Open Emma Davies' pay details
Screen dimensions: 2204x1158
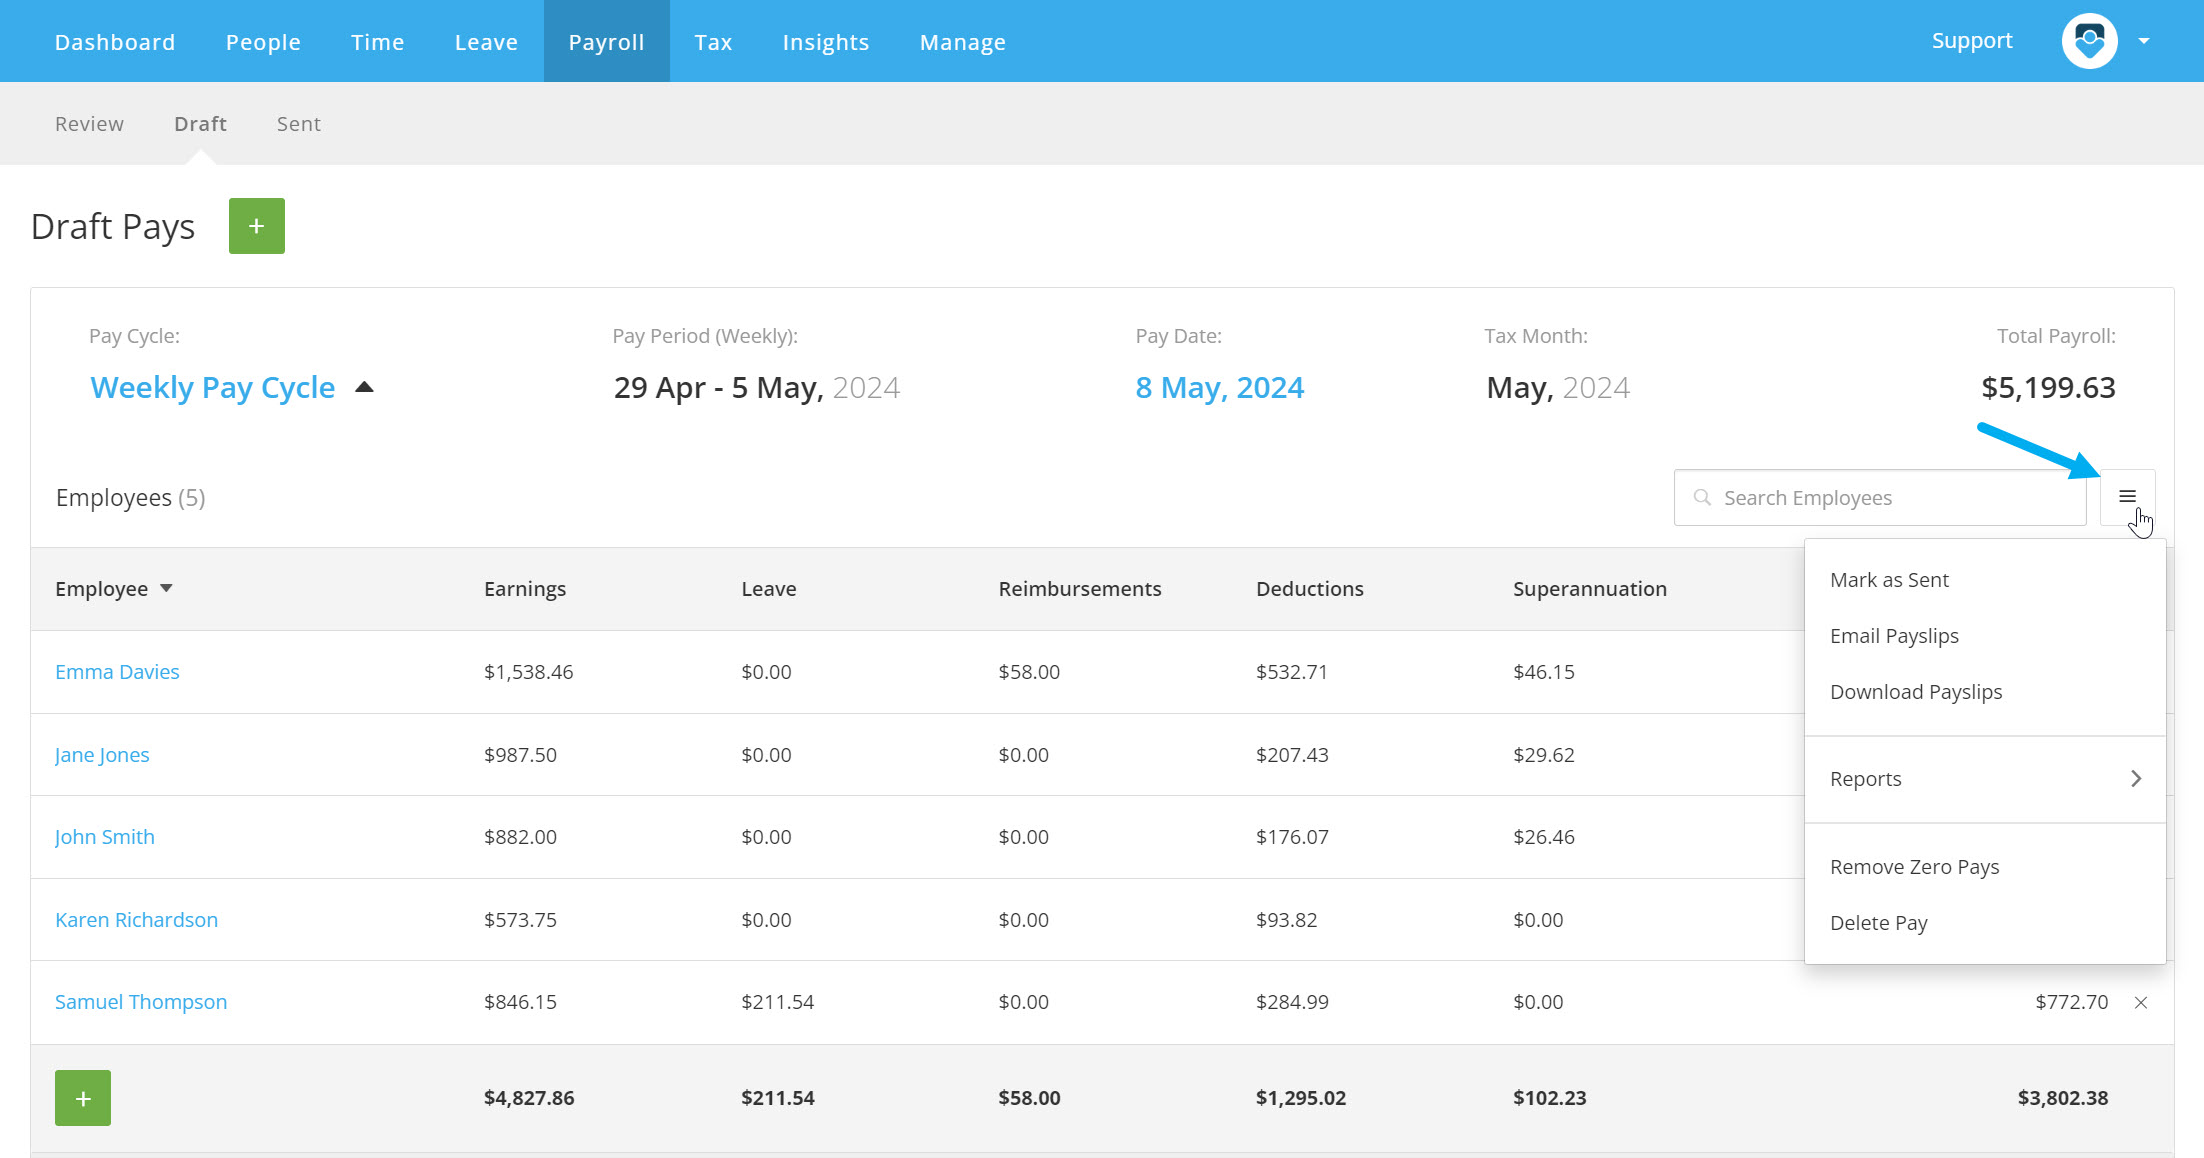[117, 672]
